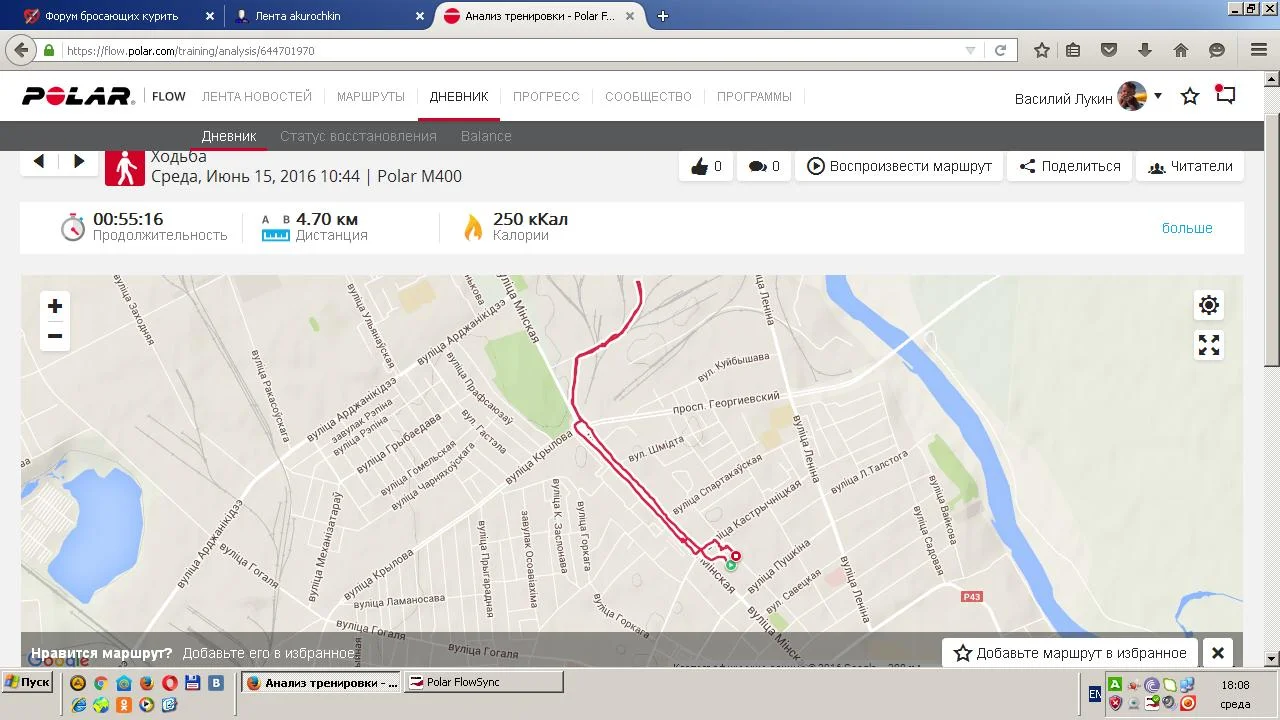The width and height of the screenshot is (1280, 720).
Task: Open the Polar logo home page
Action: (x=78, y=96)
